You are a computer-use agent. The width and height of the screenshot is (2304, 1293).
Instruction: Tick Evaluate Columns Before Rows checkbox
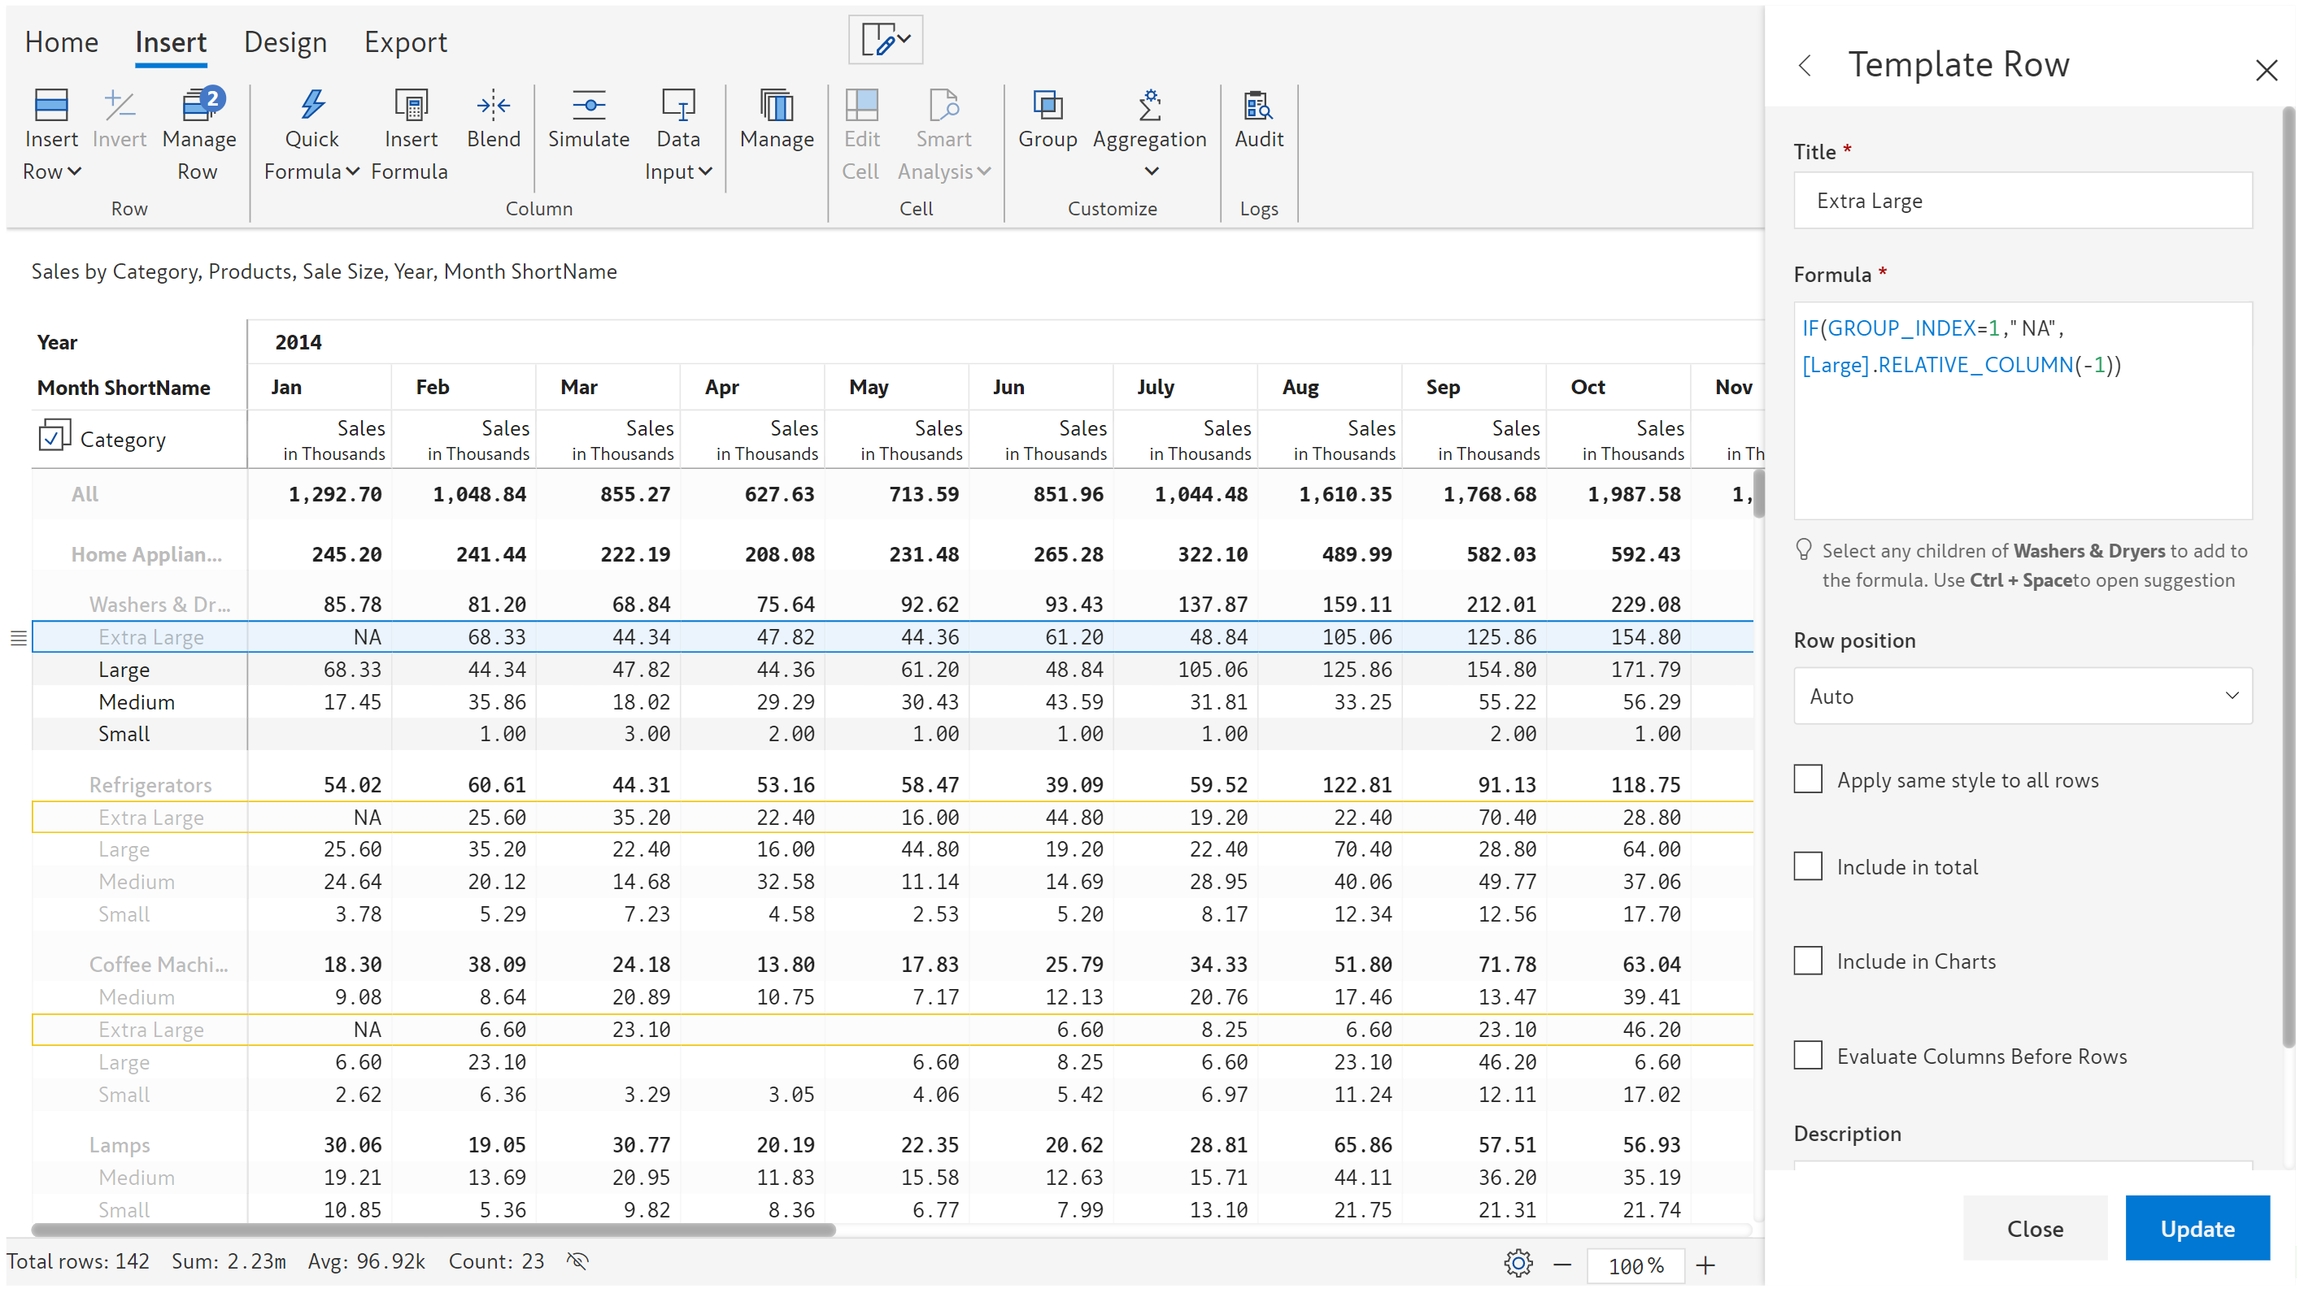1808,1055
